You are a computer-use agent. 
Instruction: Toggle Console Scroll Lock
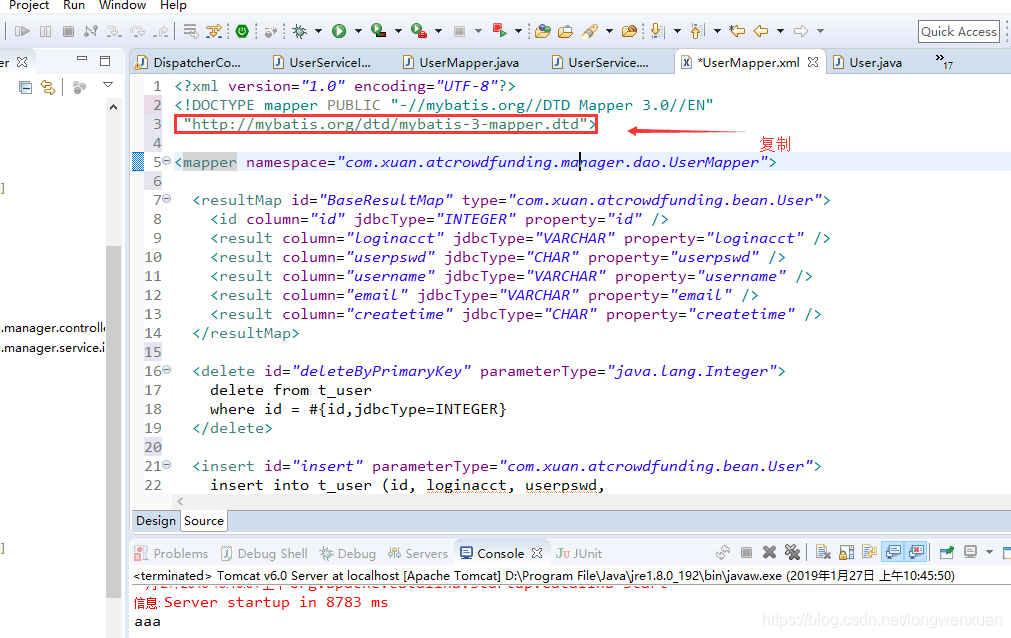pos(847,552)
